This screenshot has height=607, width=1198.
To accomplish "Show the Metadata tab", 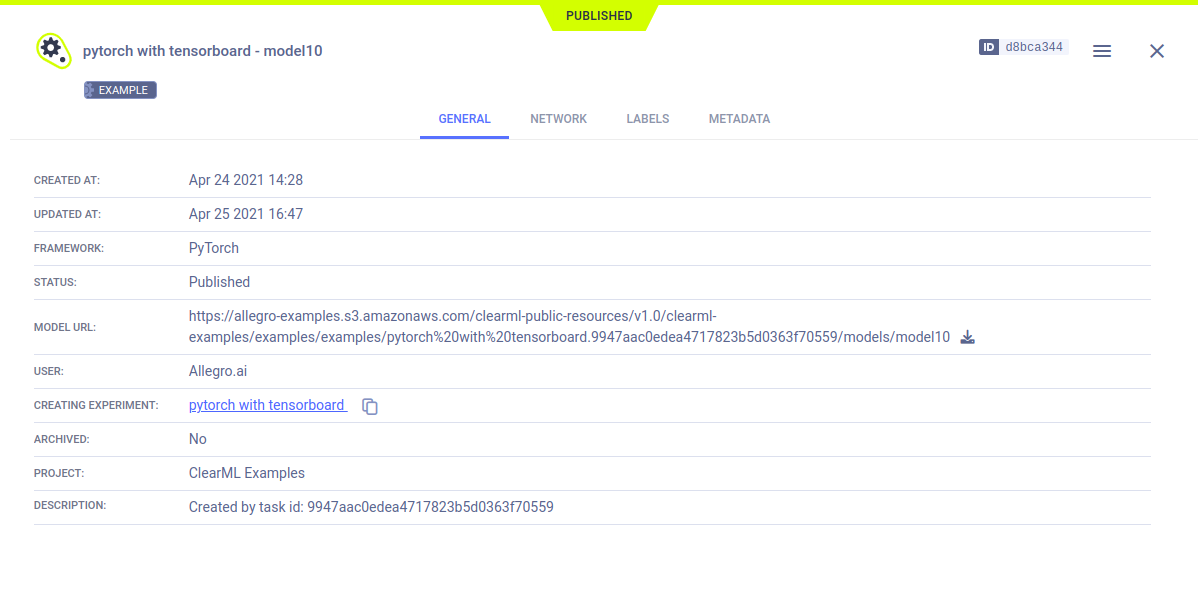I will tap(739, 119).
